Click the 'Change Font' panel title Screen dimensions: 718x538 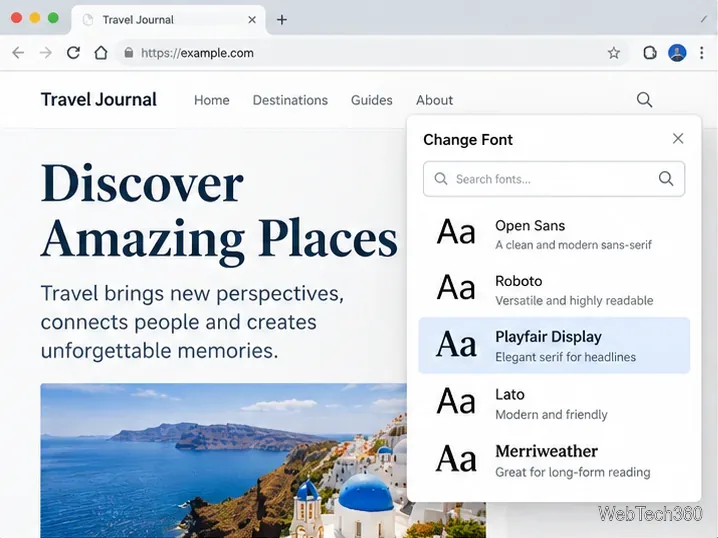coord(468,139)
